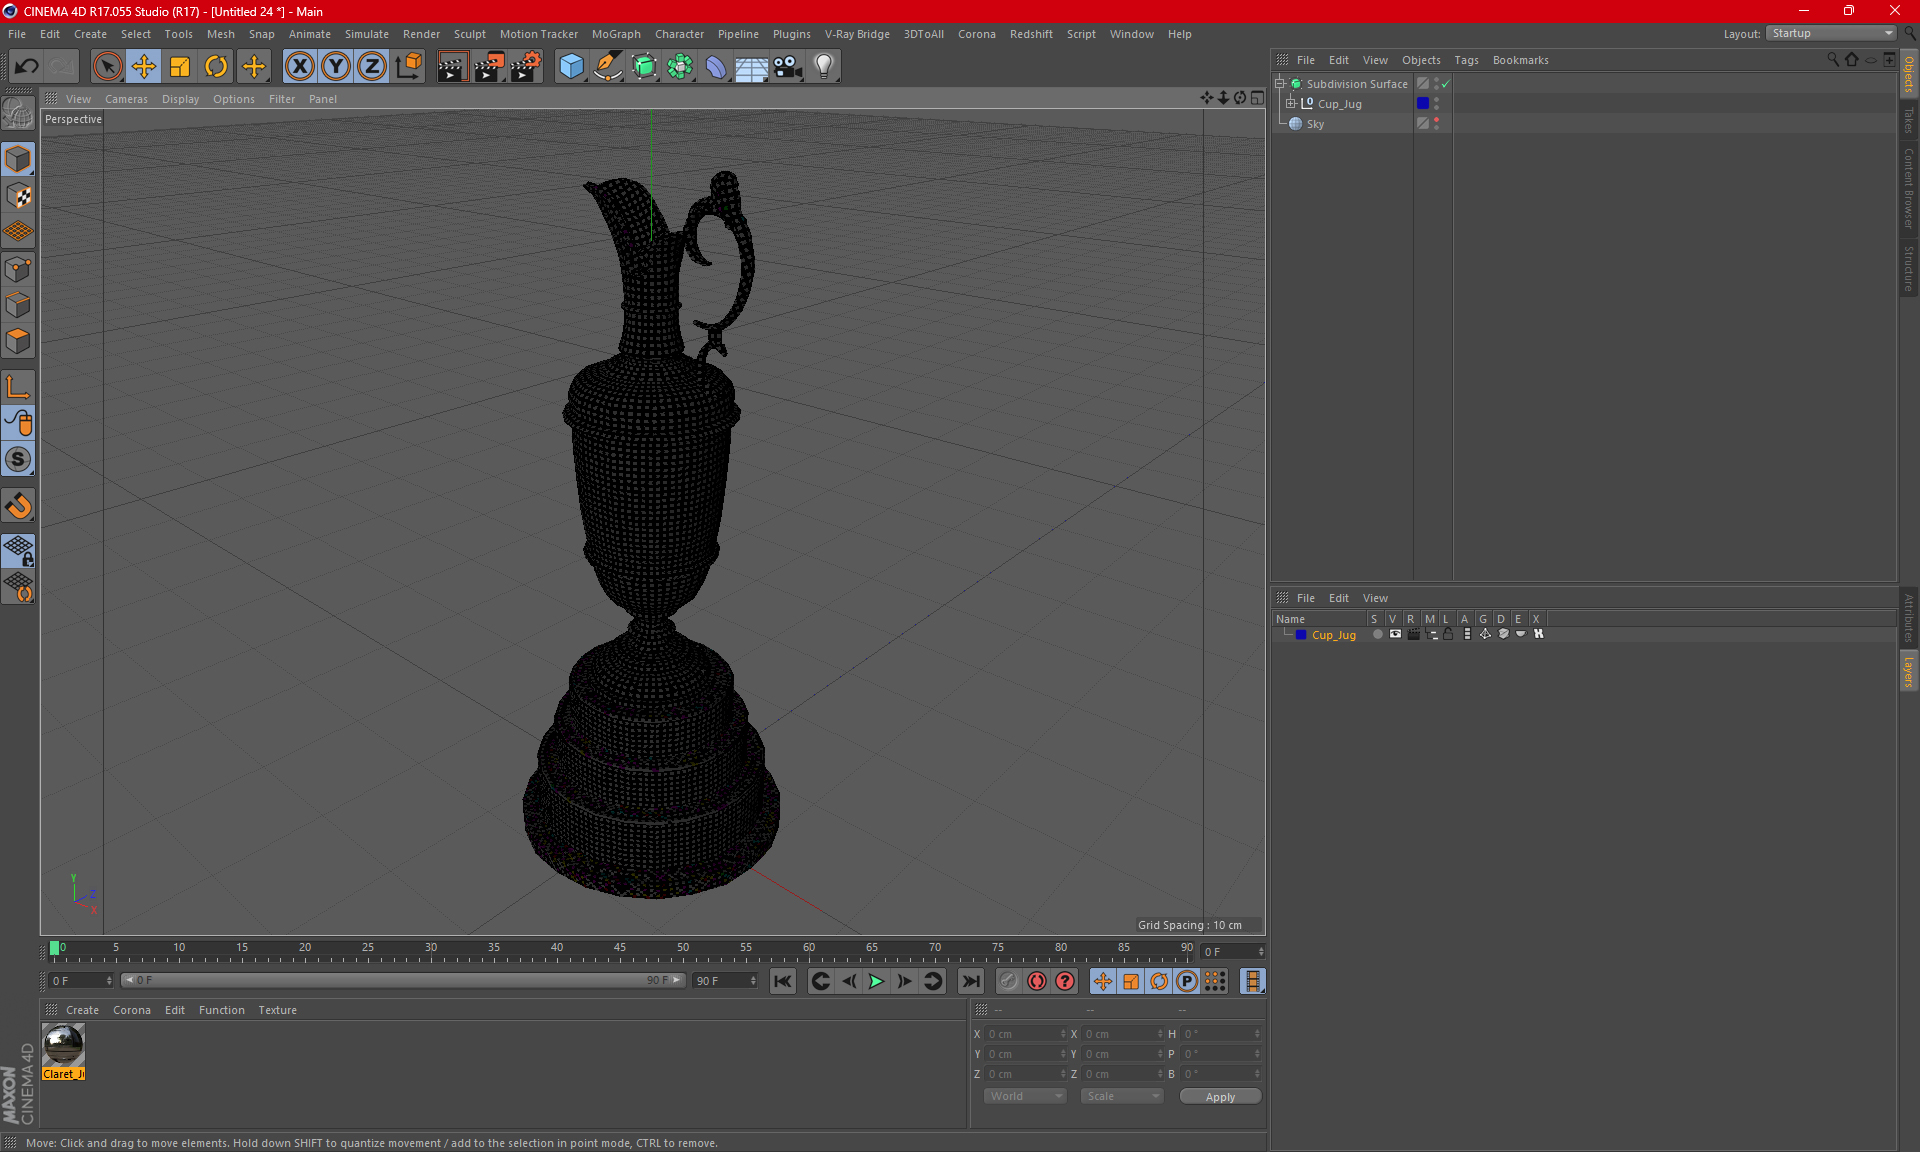1920x1152 pixels.
Task: Switch to Texture mode icon
Action: coord(18,196)
